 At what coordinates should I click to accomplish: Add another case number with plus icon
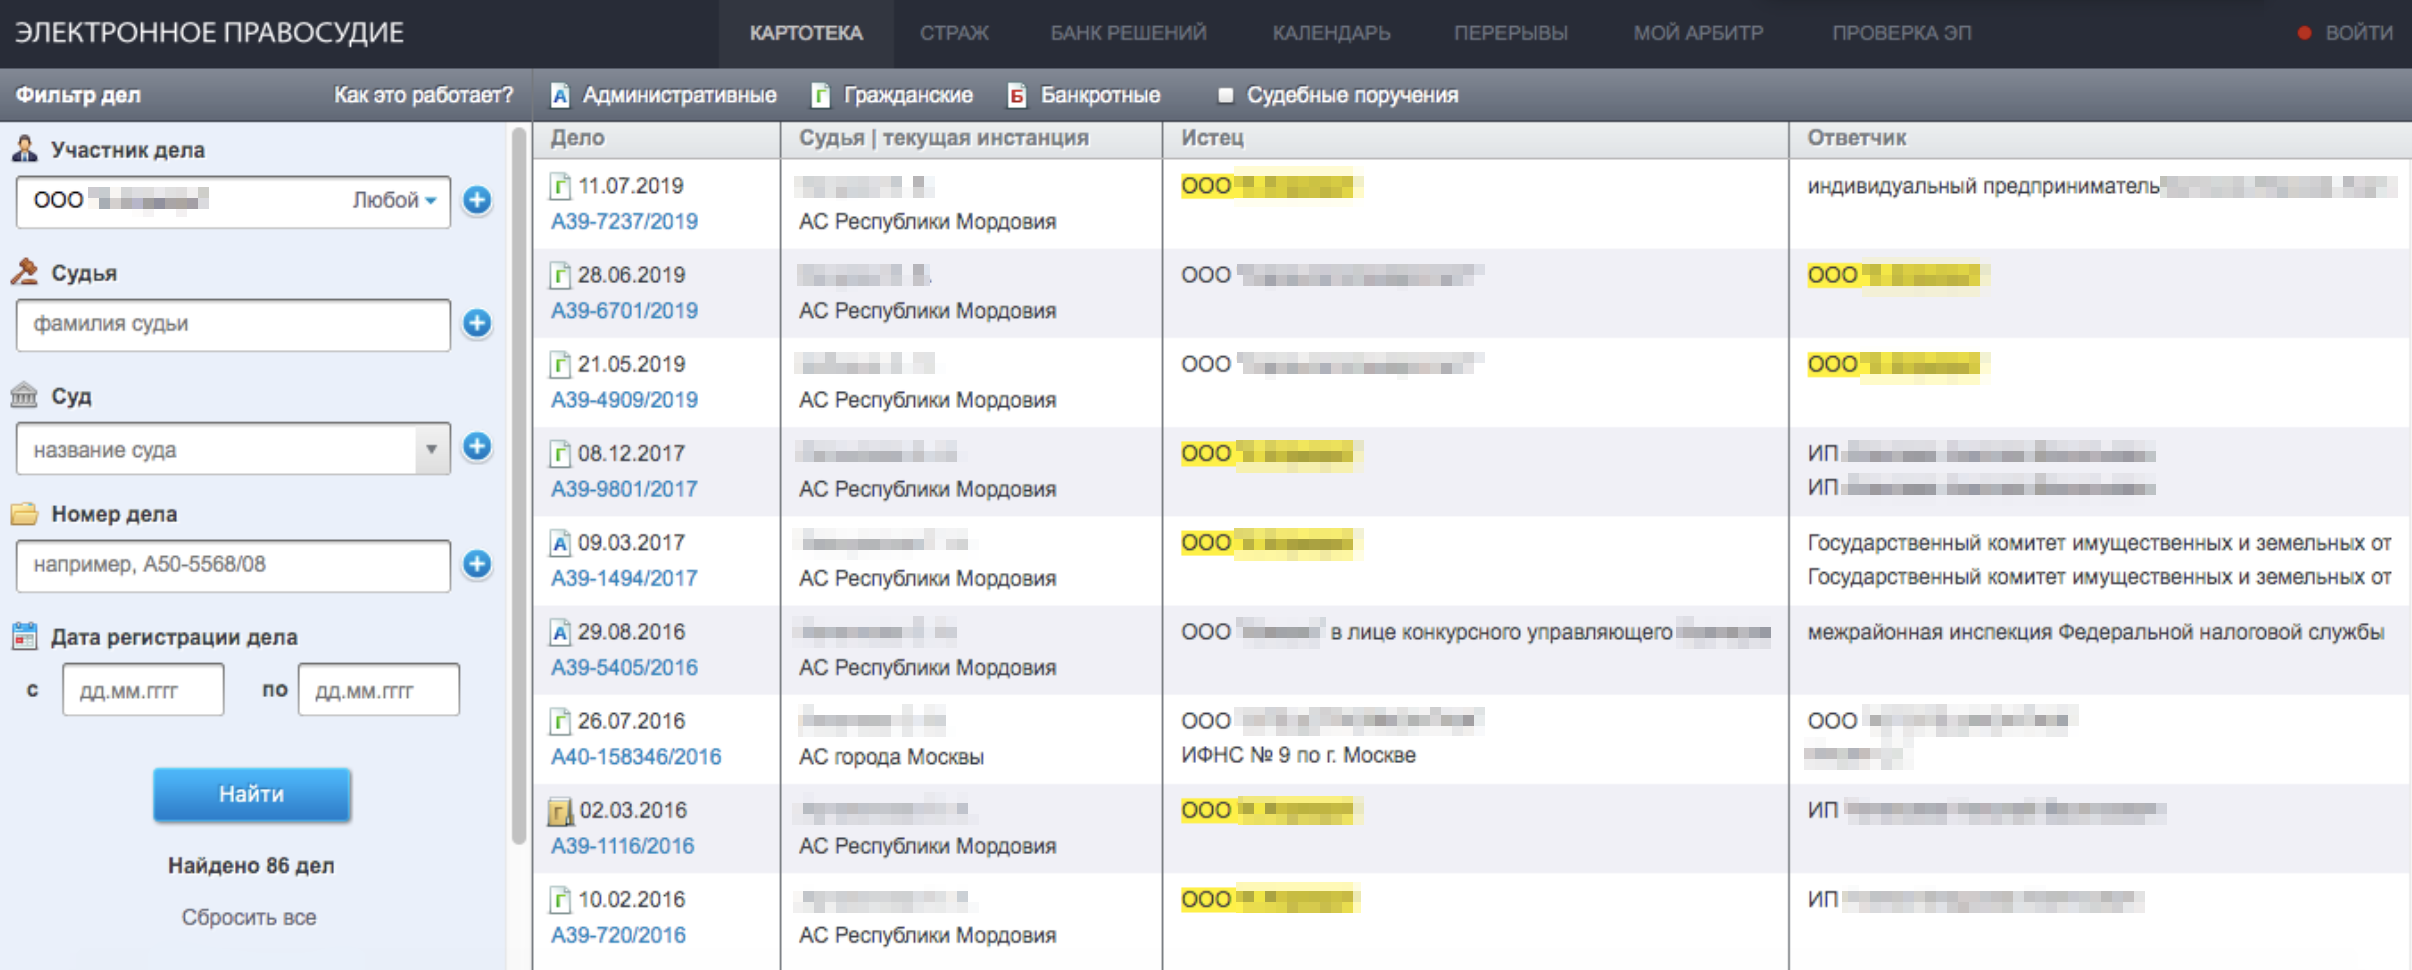(477, 564)
